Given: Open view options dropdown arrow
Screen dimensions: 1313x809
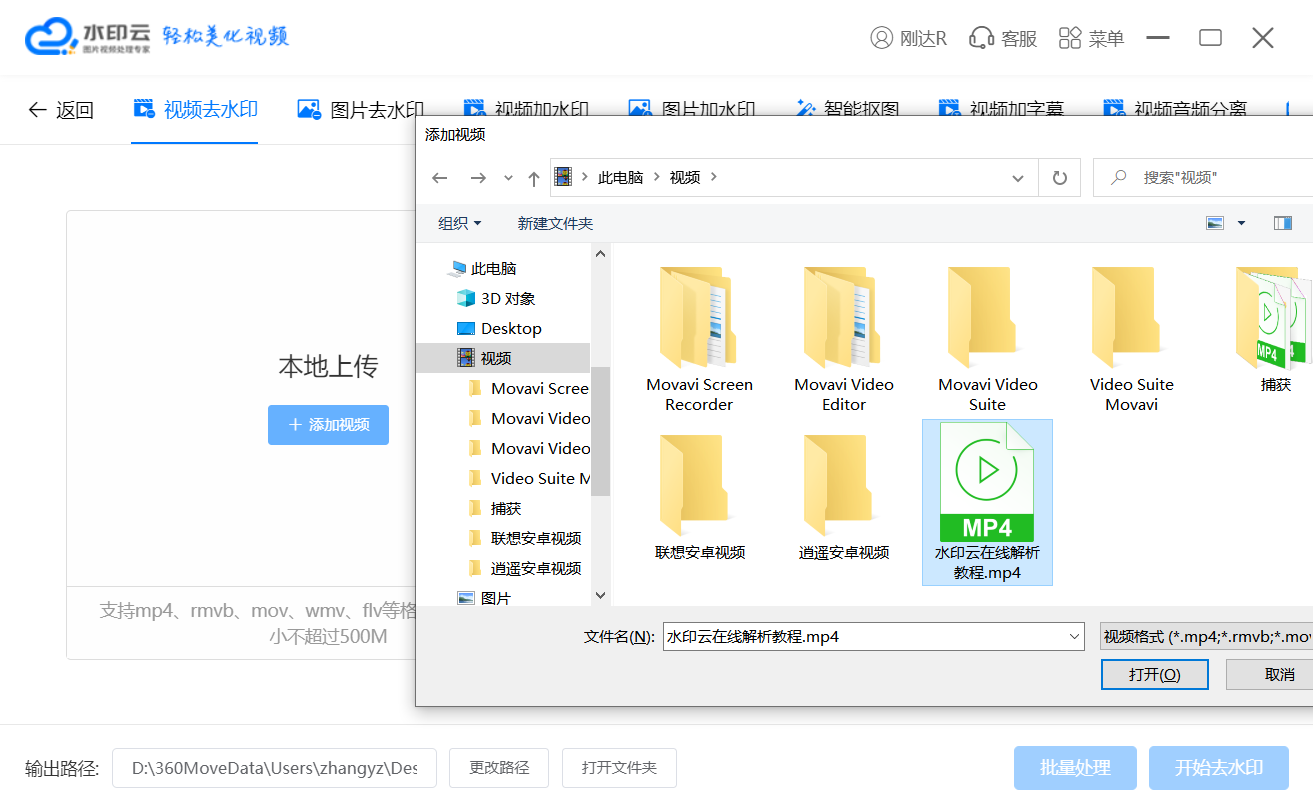Looking at the screenshot, I should [1241, 223].
